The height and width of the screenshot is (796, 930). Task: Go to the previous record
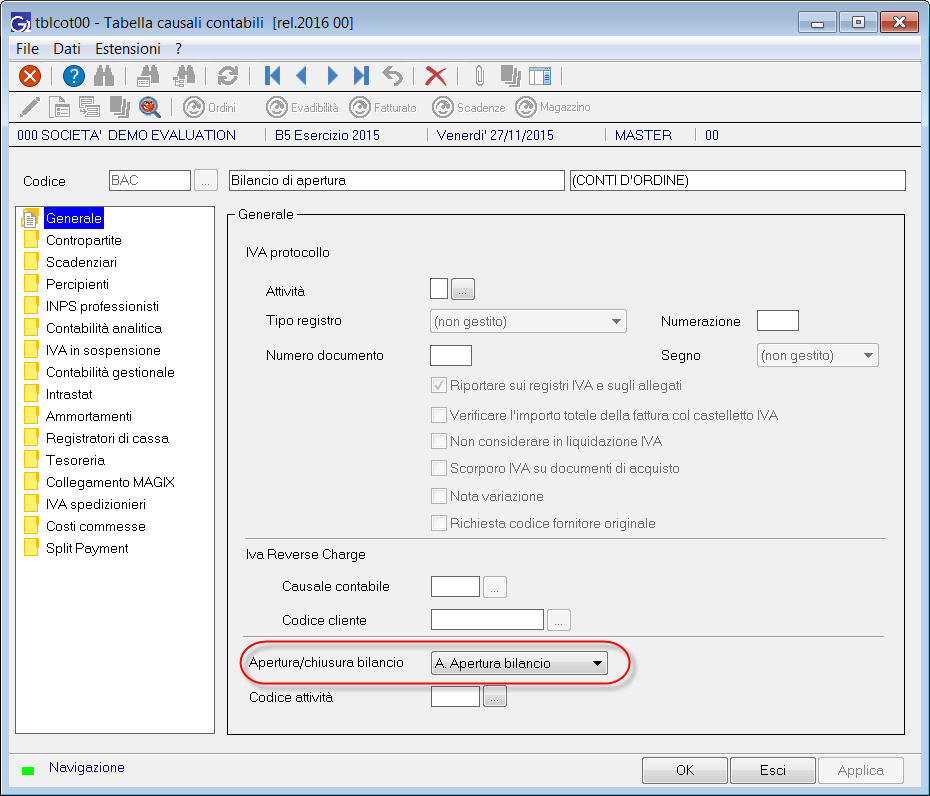pos(301,76)
